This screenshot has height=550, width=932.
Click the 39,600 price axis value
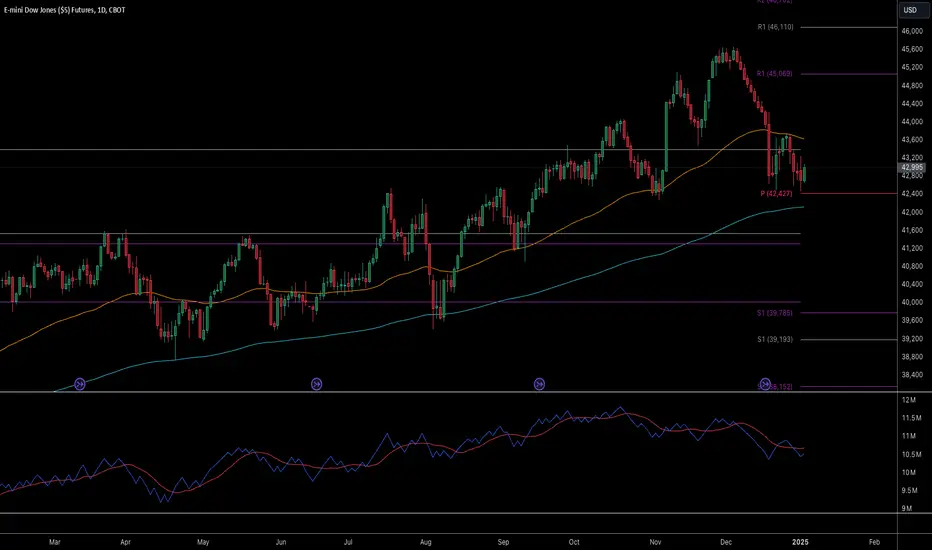coord(912,320)
